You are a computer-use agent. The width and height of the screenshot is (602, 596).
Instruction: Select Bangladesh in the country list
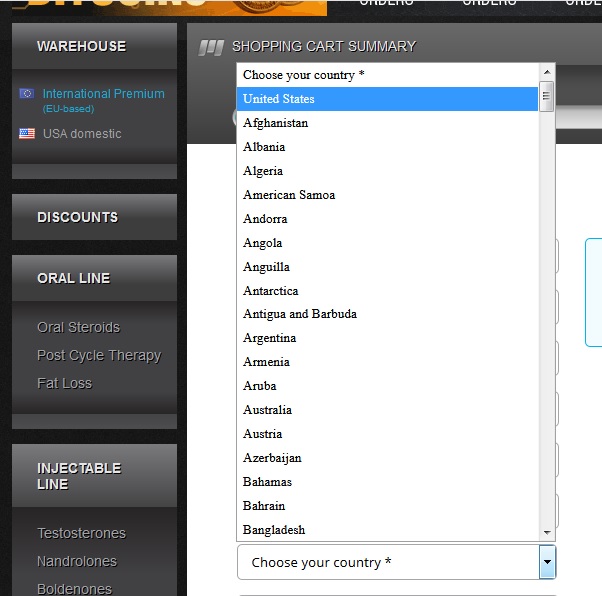[274, 530]
